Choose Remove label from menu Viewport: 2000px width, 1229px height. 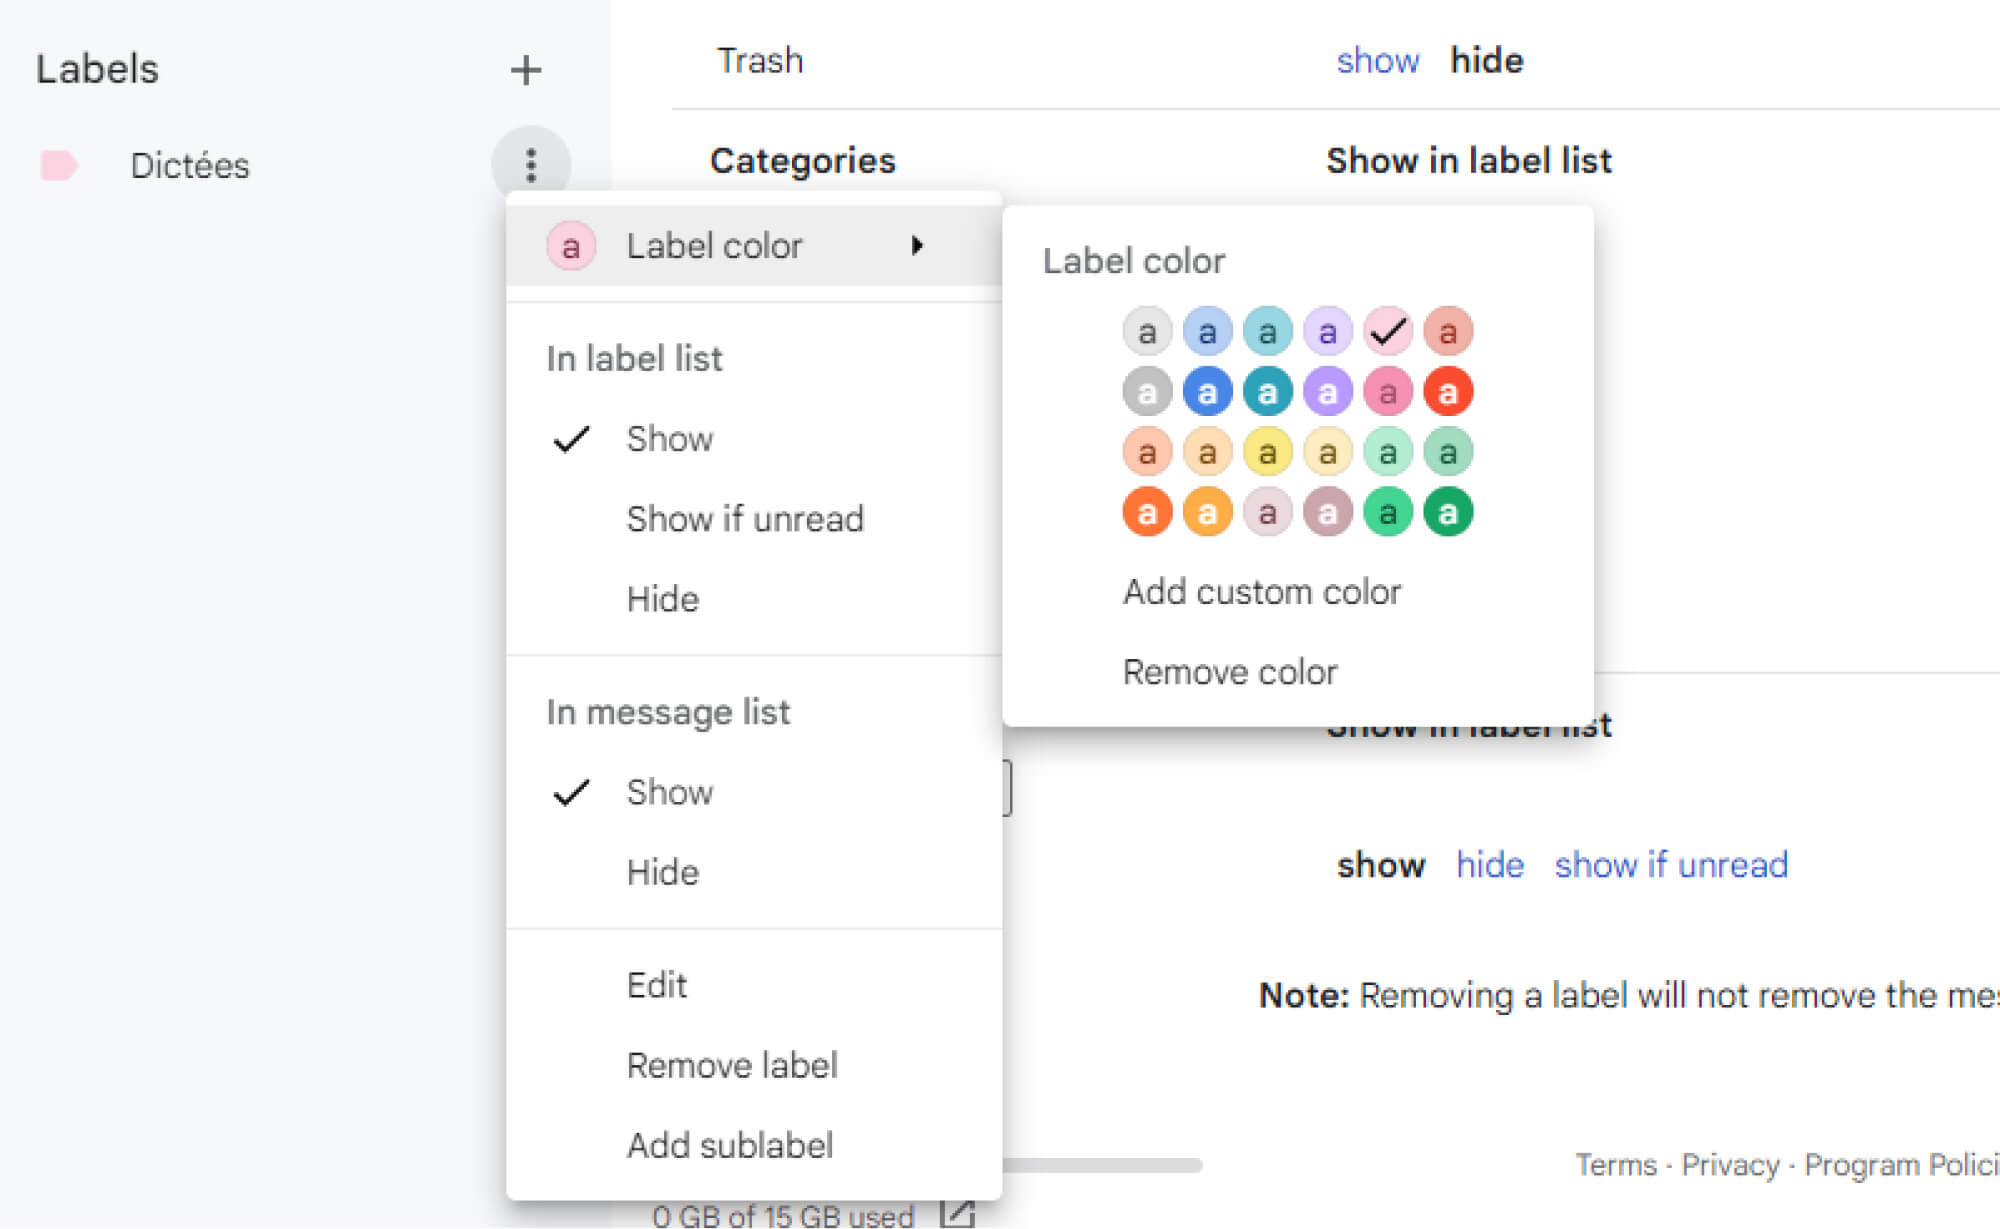(731, 1065)
